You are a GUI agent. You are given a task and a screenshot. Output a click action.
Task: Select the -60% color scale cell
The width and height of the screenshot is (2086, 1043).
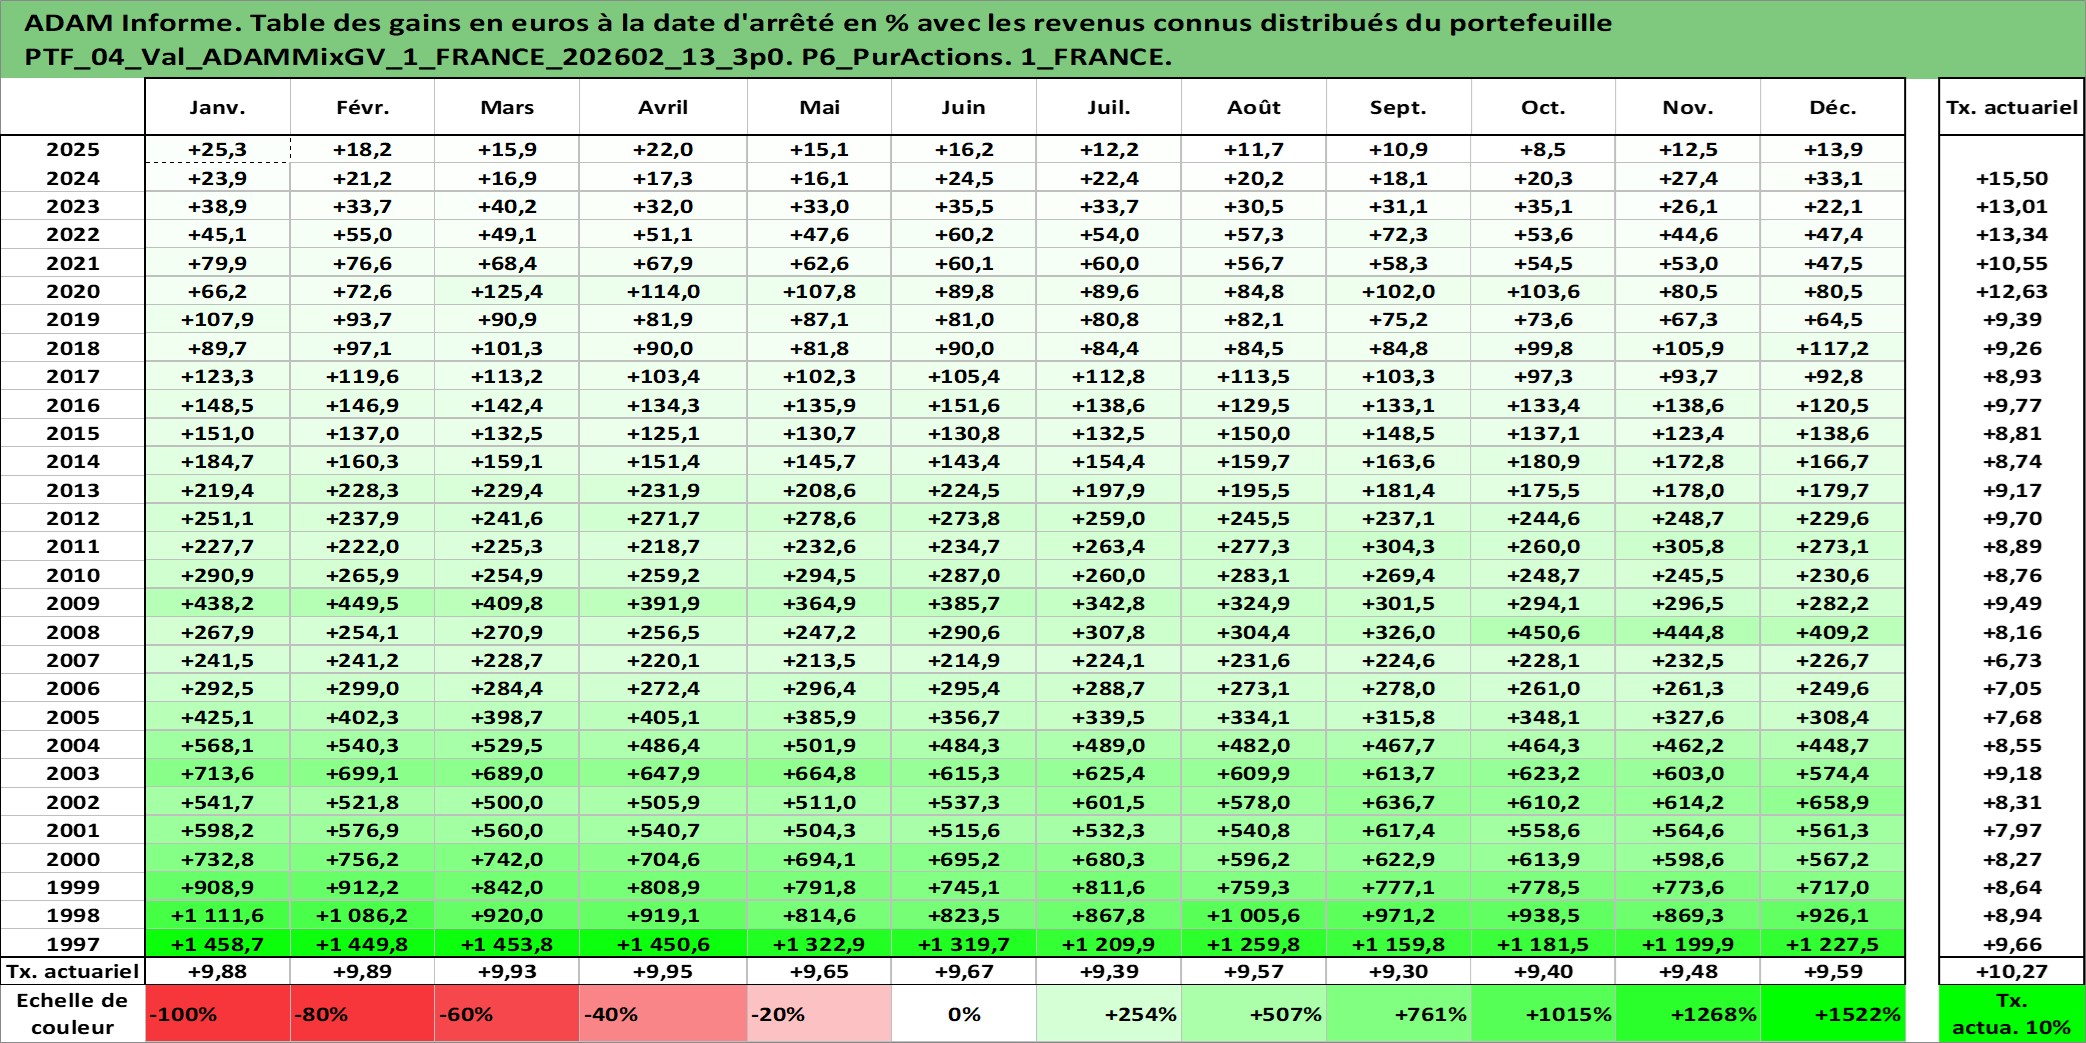click(507, 1014)
